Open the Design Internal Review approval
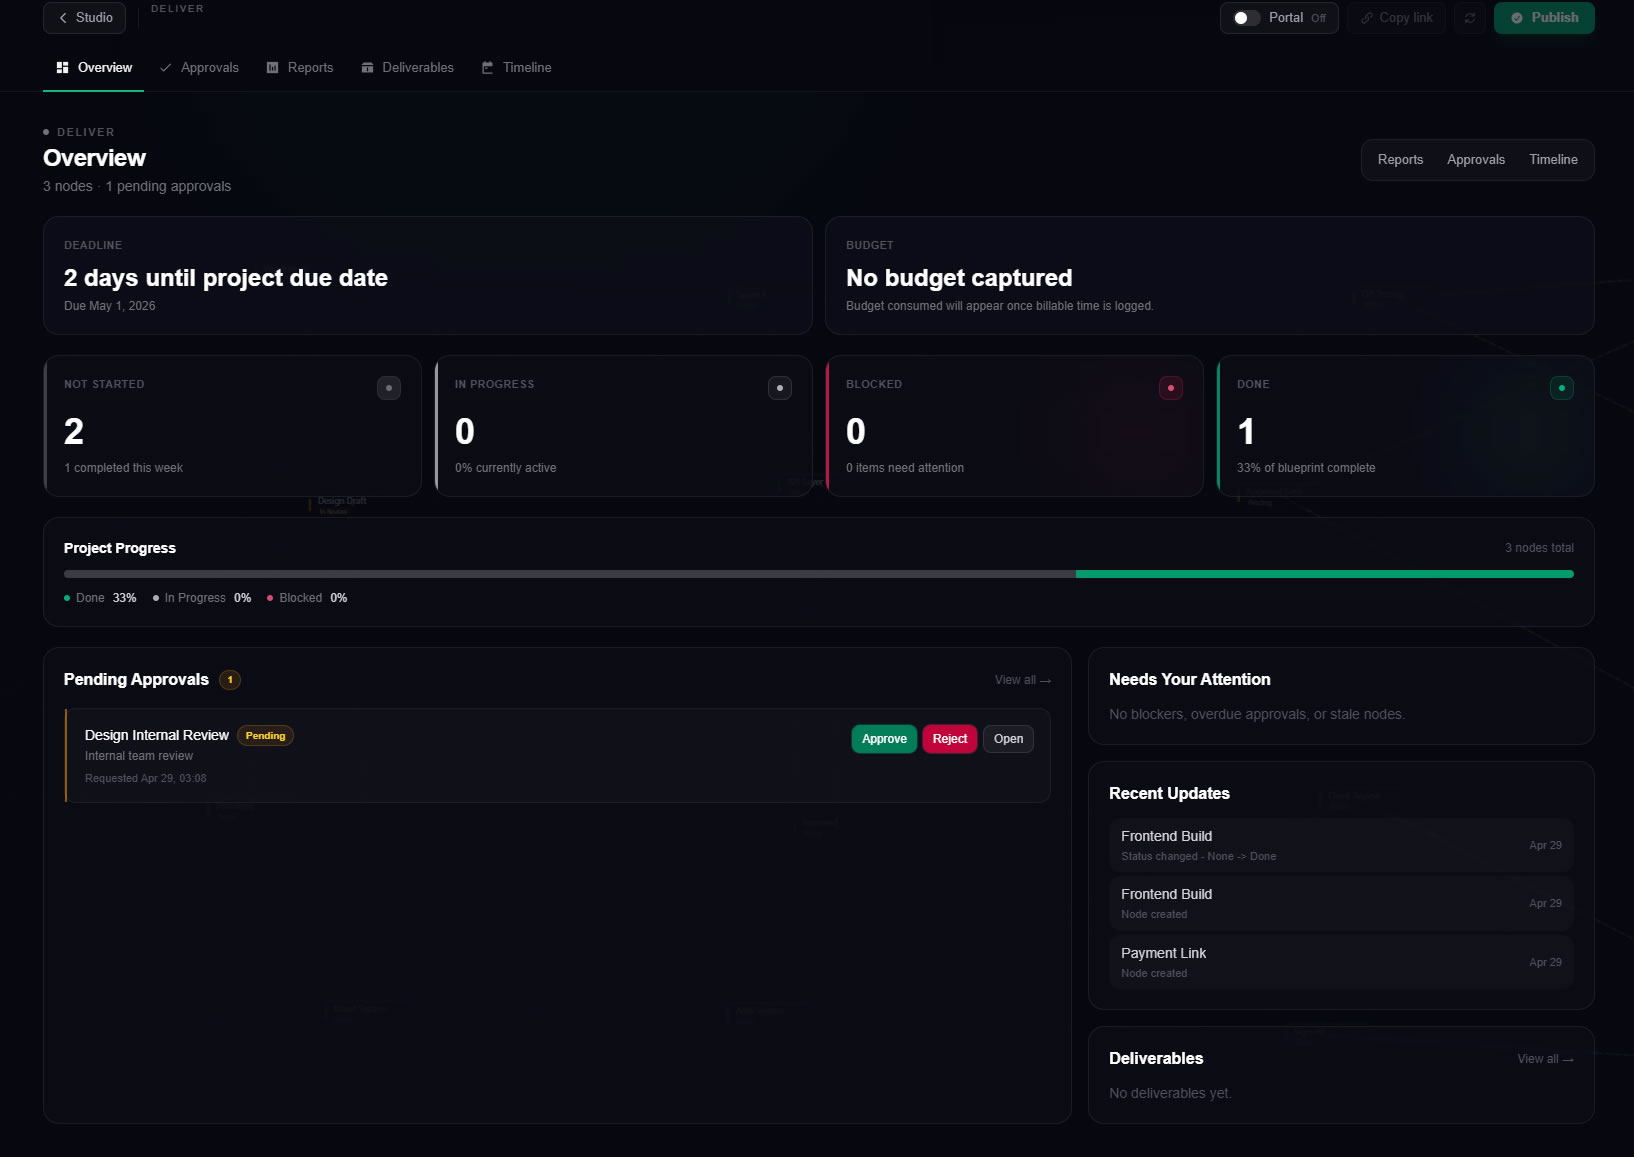The width and height of the screenshot is (1634, 1157). pos(1008,738)
